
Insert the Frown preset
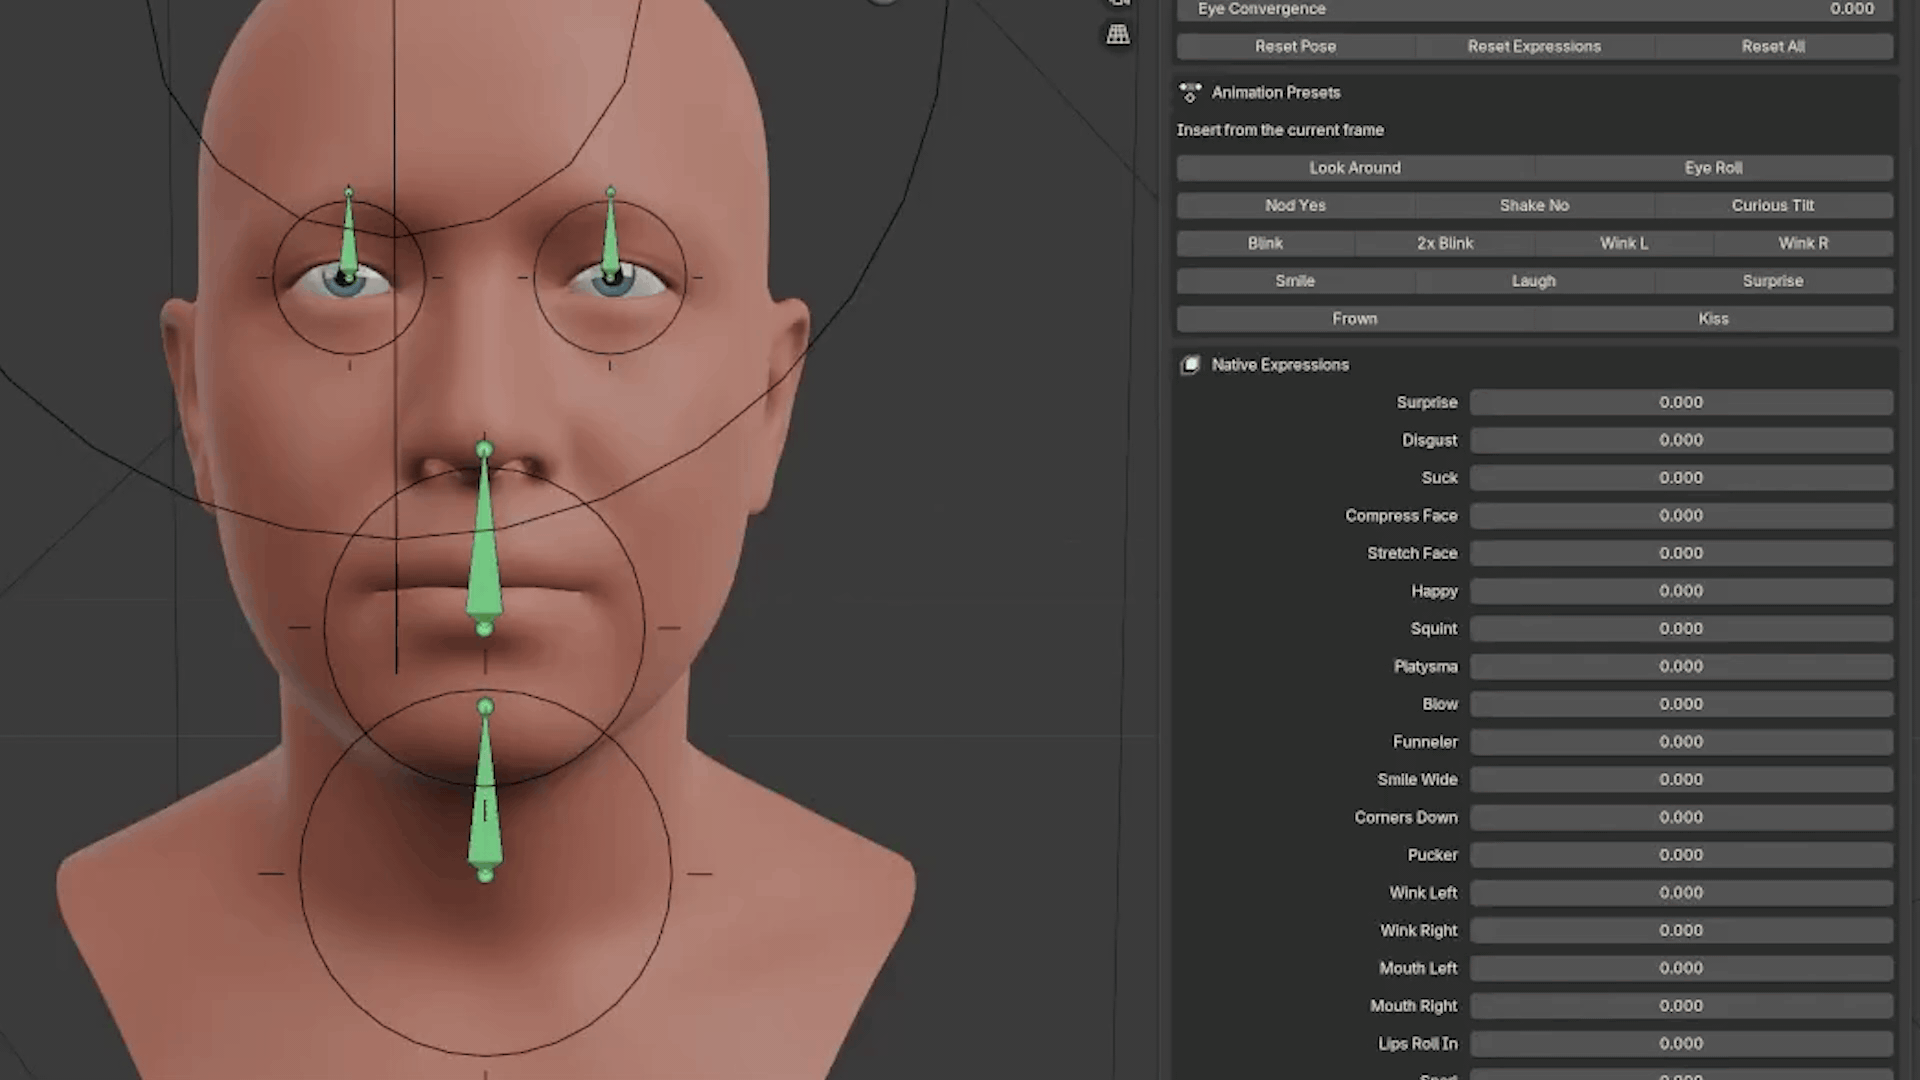(x=1355, y=319)
